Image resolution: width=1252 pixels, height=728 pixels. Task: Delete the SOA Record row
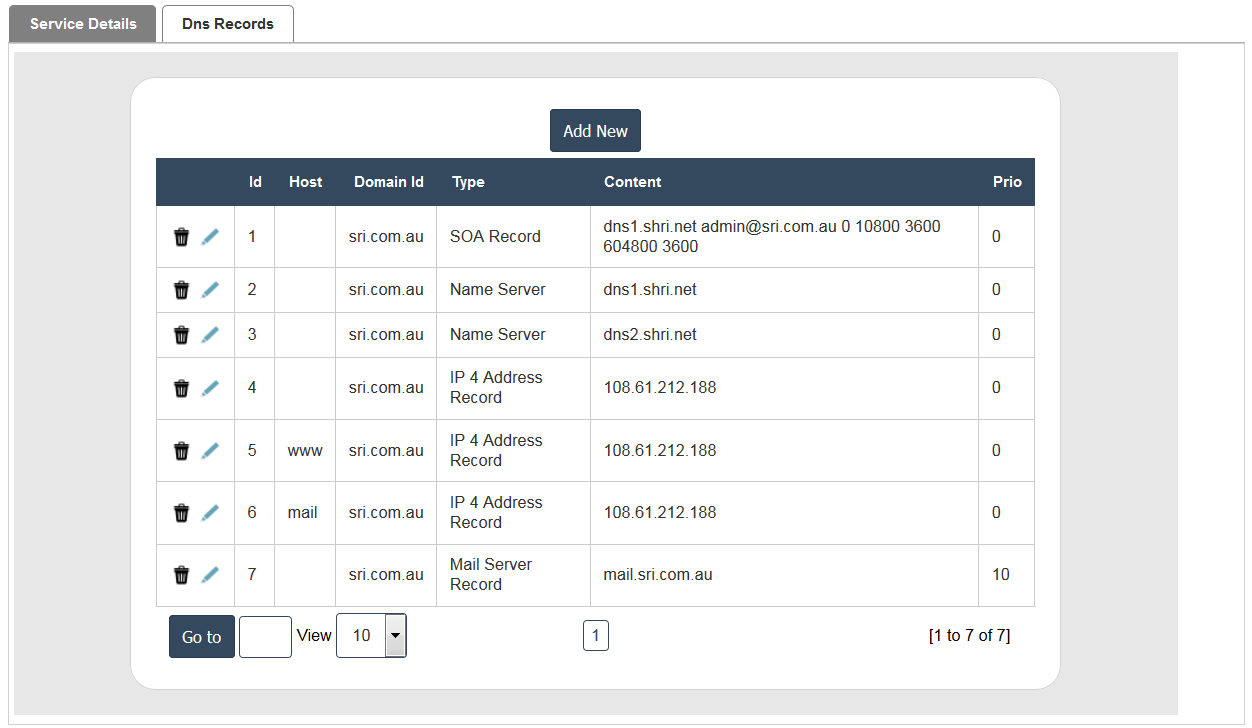(x=181, y=237)
